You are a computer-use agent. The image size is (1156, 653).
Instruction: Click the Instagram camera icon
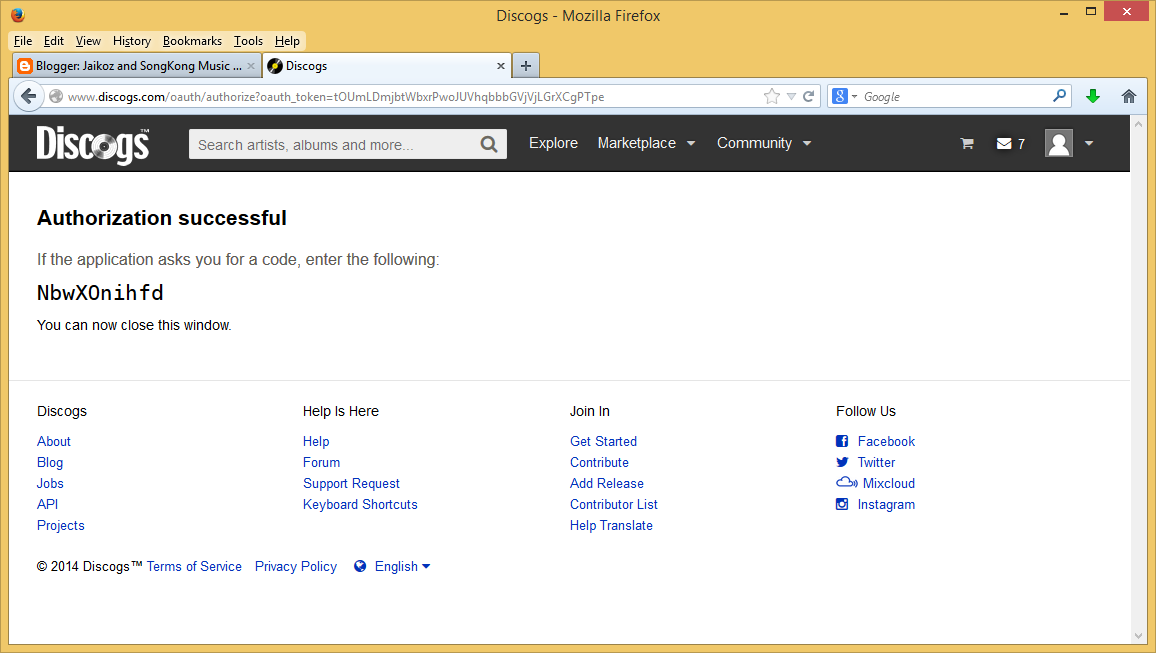[x=841, y=504]
